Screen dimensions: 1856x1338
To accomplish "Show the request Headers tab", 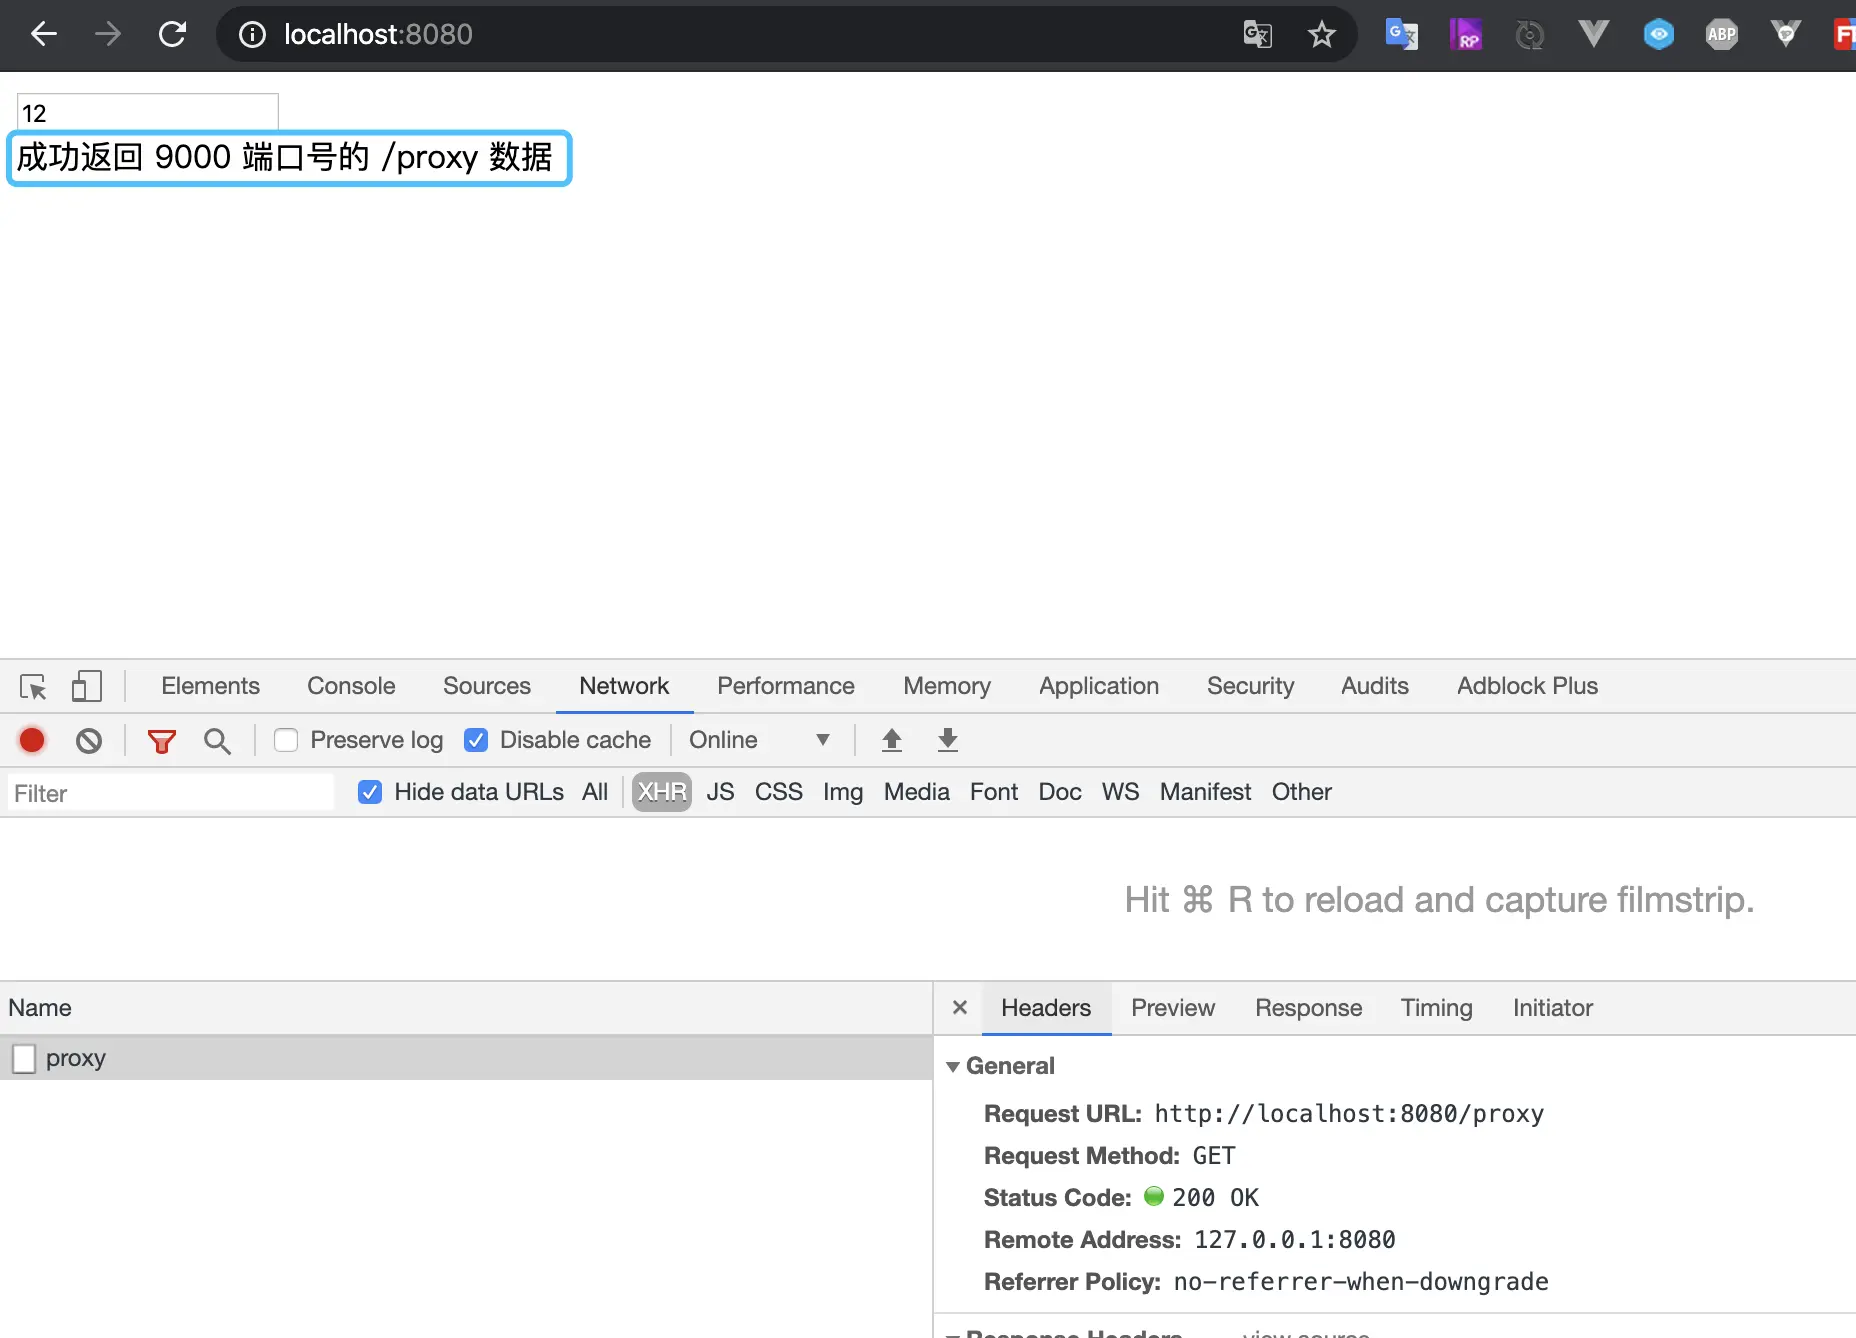I will 1046,1008.
